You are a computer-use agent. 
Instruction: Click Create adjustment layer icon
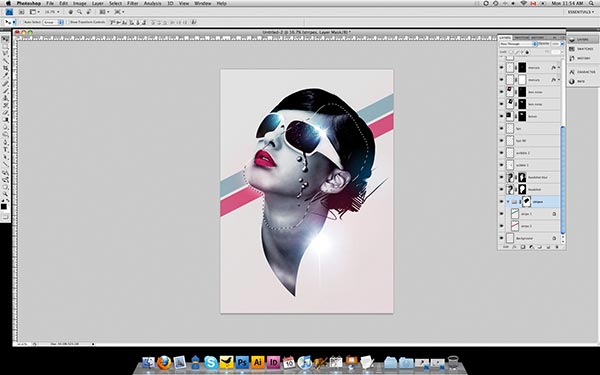tap(532, 247)
